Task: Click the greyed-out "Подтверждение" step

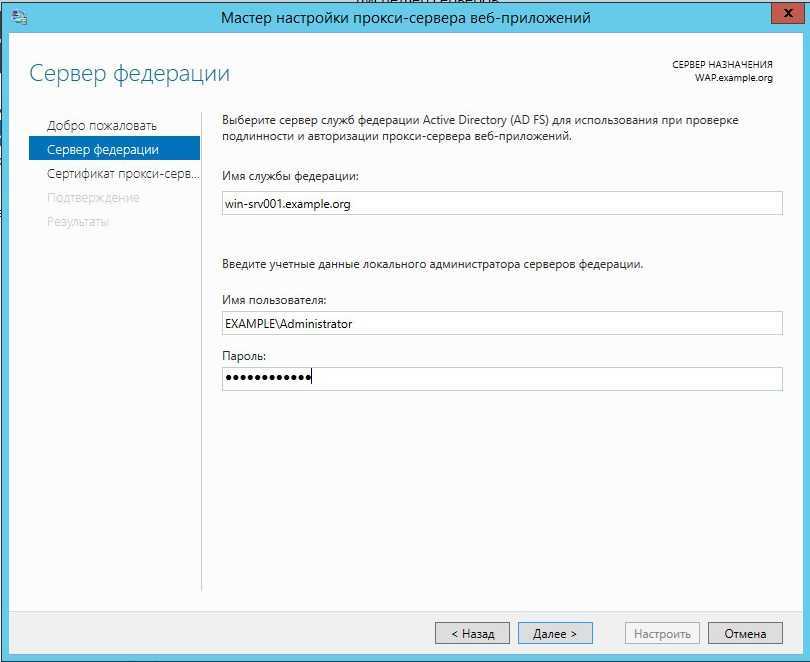Action: click(93, 198)
